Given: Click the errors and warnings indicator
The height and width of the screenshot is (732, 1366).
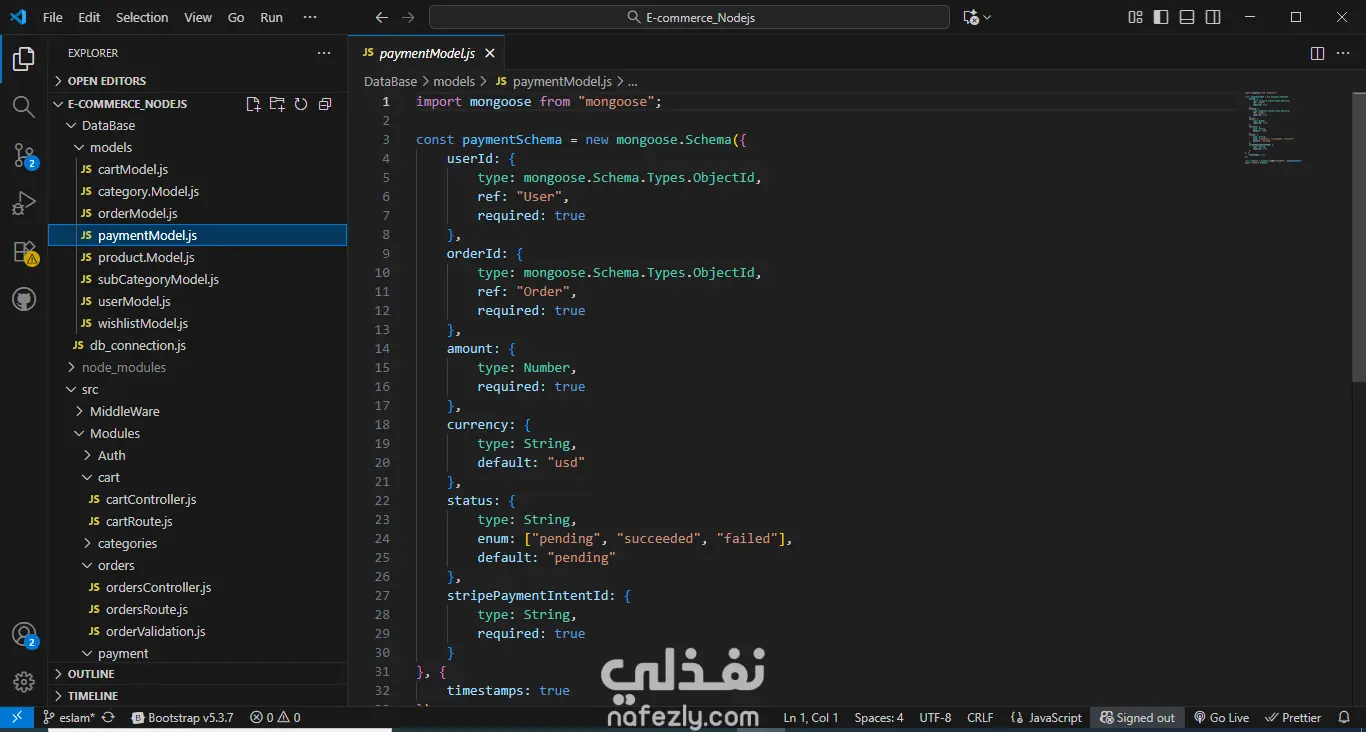Looking at the screenshot, I should click(275, 718).
